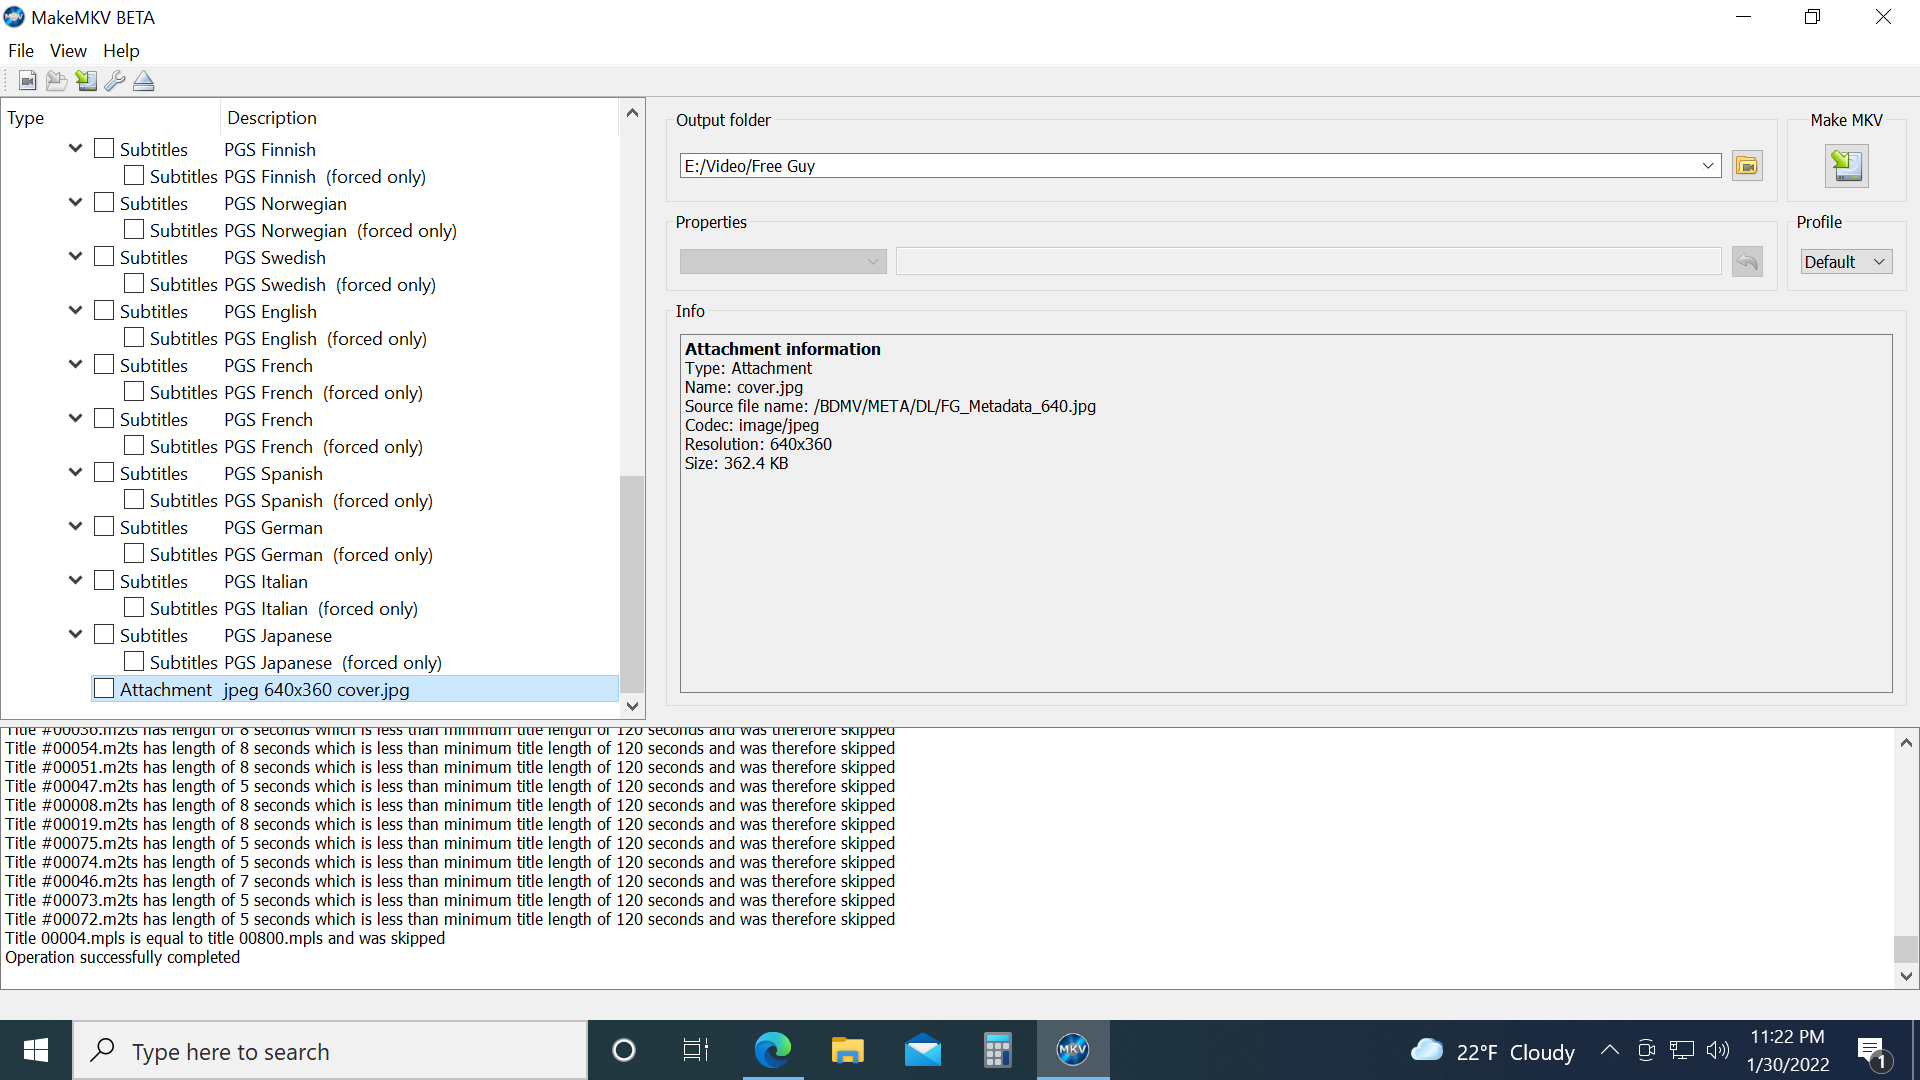Open the File menu
The width and height of the screenshot is (1920, 1080).
coord(21,51)
